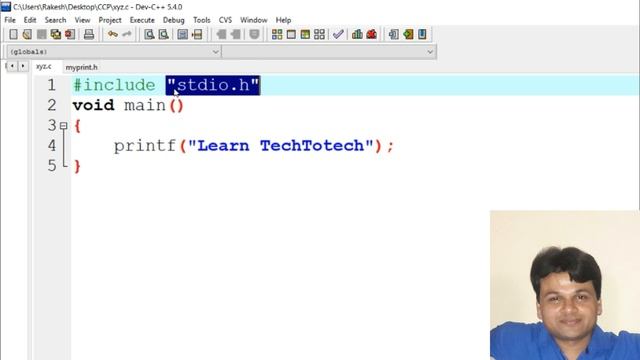The height and width of the screenshot is (360, 640).
Task: Click the word main on line 2
Action: point(145,105)
